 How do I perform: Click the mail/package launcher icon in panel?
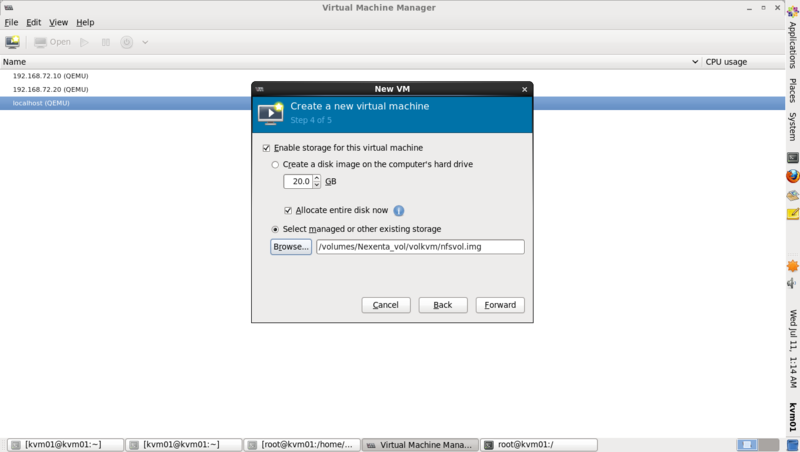[x=793, y=195]
